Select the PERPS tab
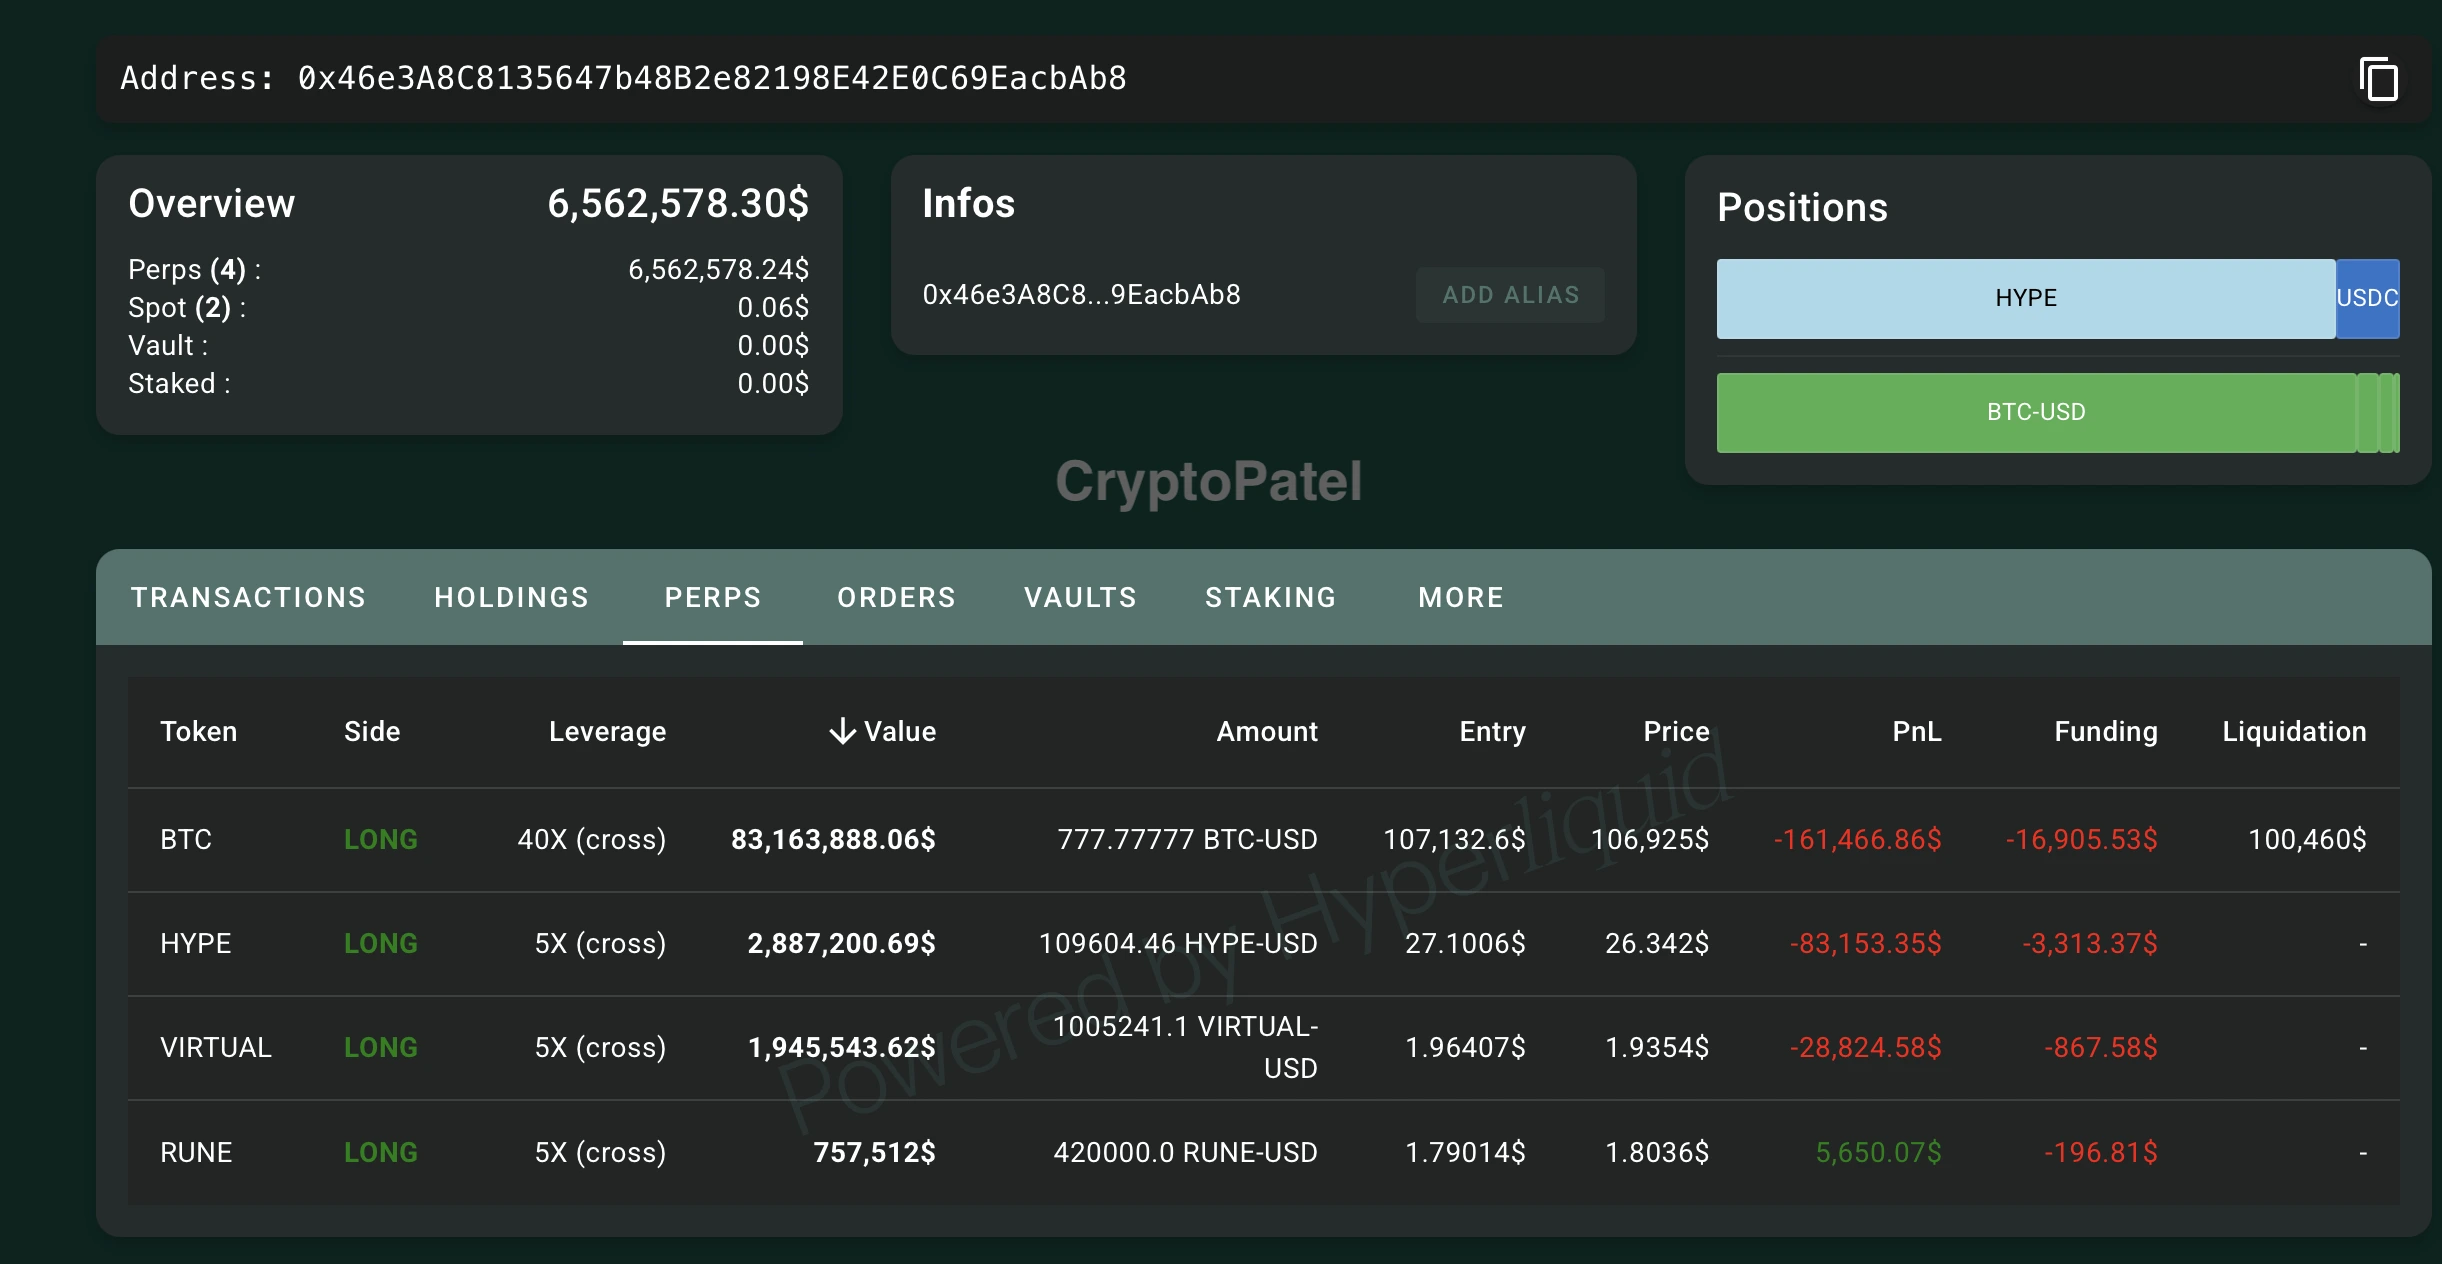 coord(713,597)
